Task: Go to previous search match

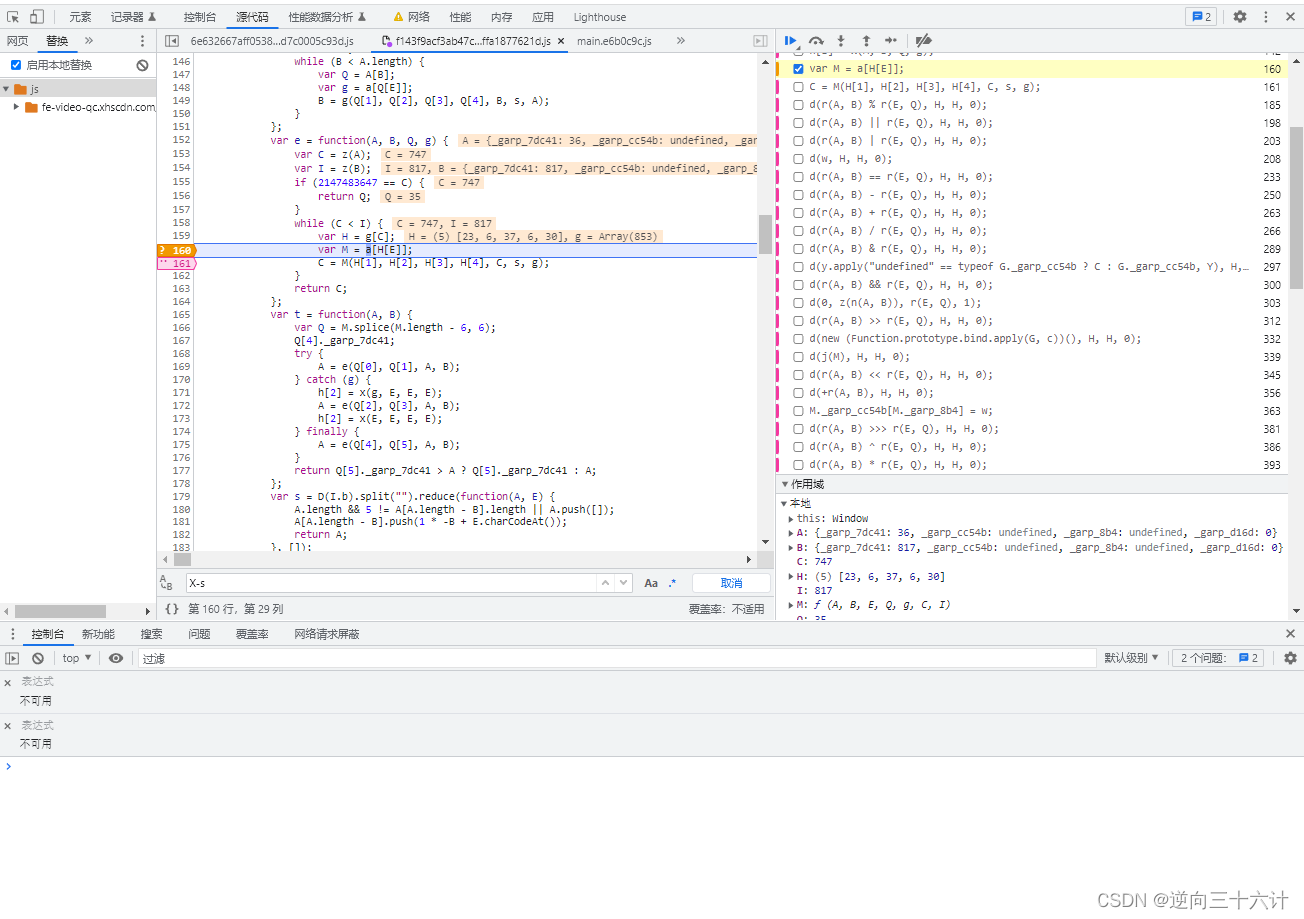Action: coord(606,583)
